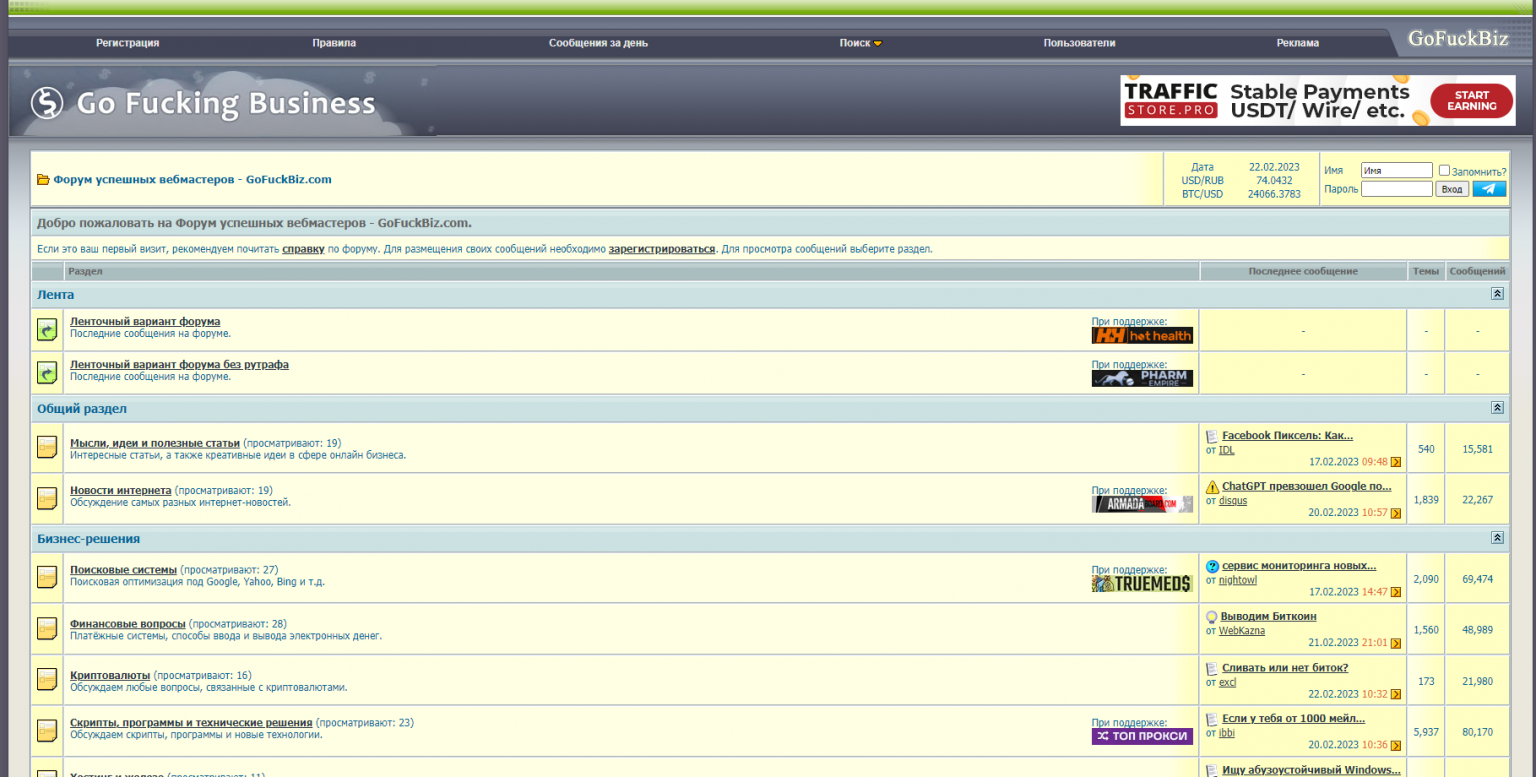Click the Telegram login icon button
The height and width of the screenshot is (777, 1536).
[1489, 189]
